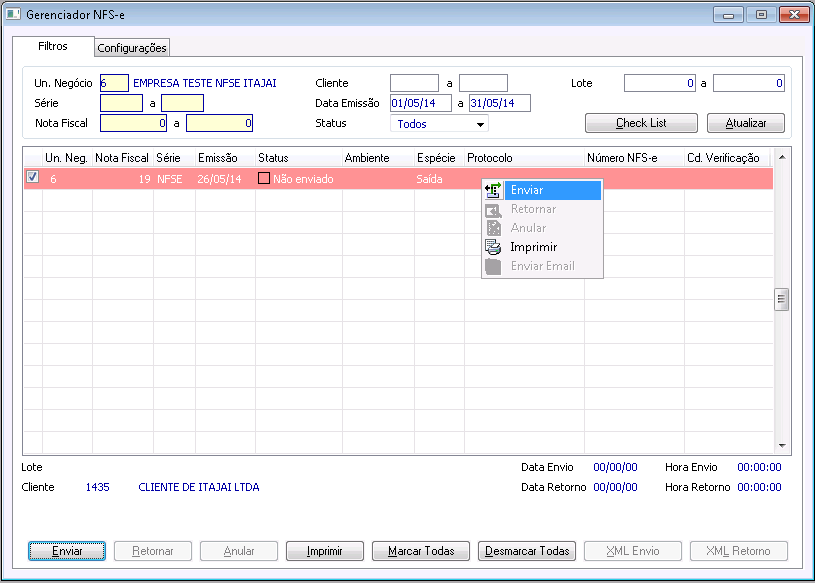Image resolution: width=815 pixels, height=583 pixels.
Task: Click the grid scrollbar down arrow
Action: pyautogui.click(x=782, y=446)
